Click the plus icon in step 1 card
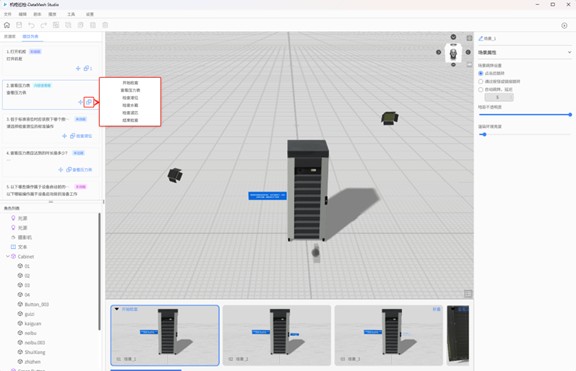The image size is (576, 371). pyautogui.click(x=78, y=68)
